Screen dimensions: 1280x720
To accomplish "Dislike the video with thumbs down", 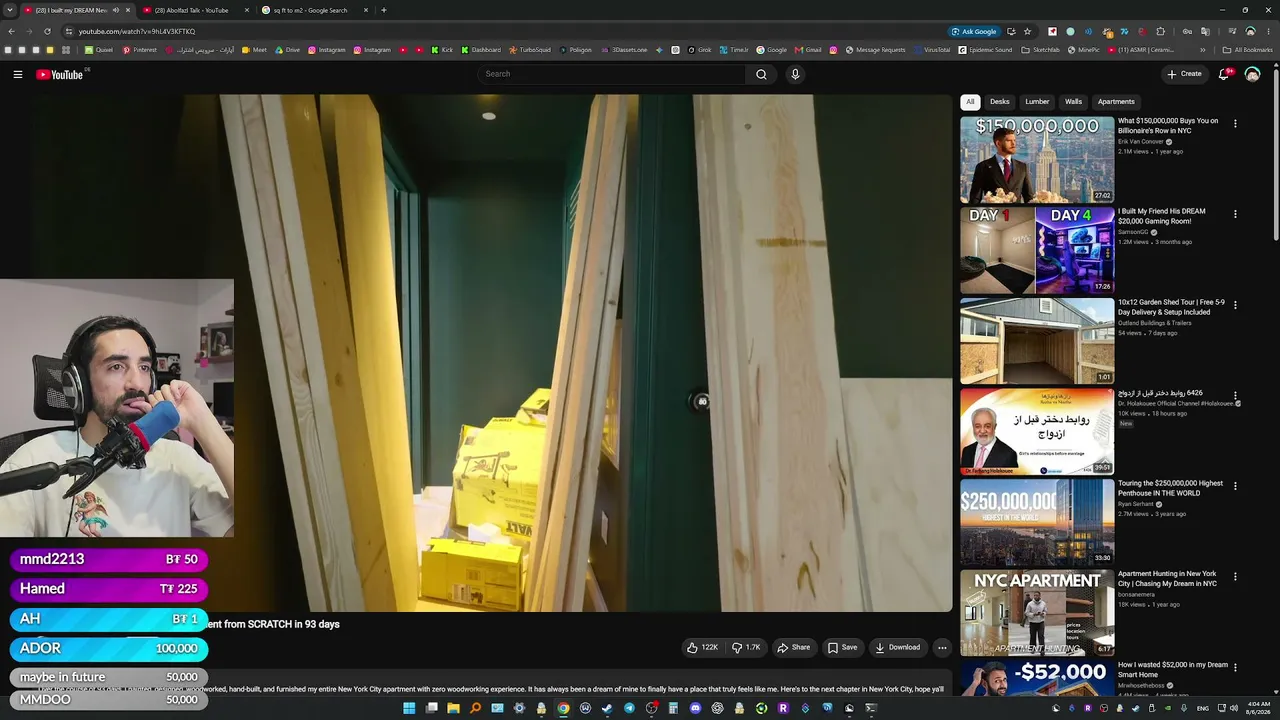I will pos(747,647).
